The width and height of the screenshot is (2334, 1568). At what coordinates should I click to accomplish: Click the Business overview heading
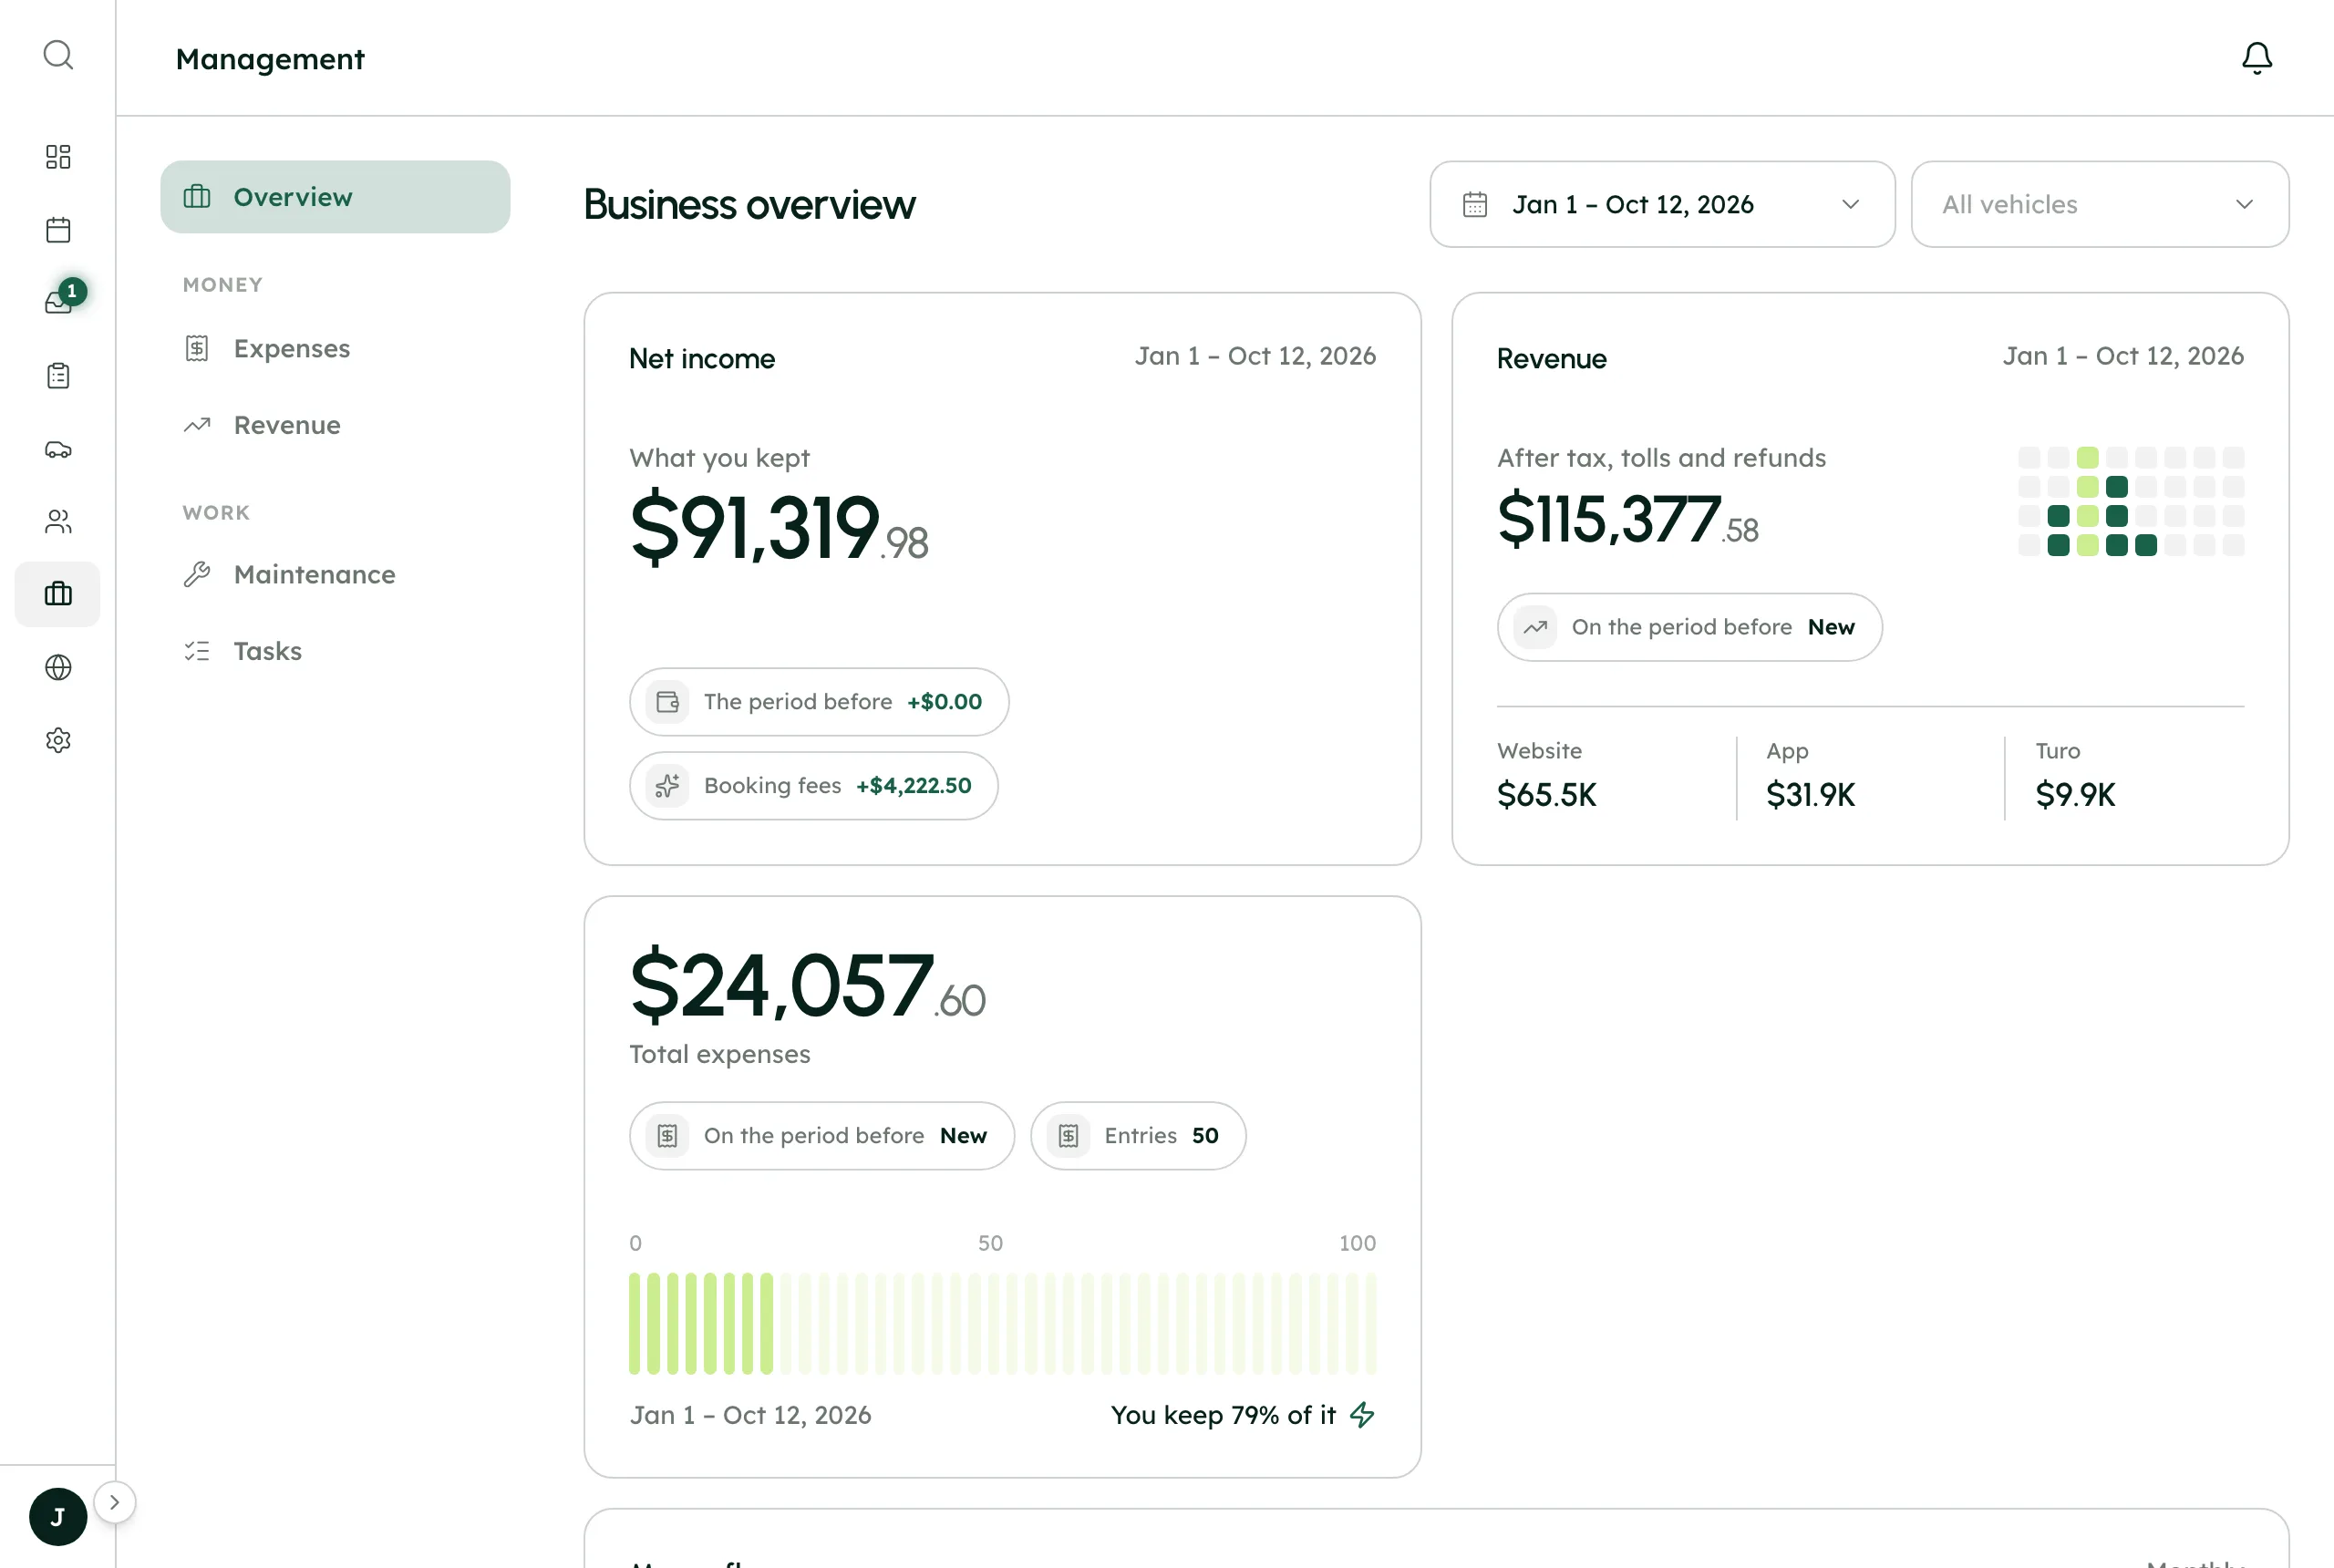[x=749, y=204]
